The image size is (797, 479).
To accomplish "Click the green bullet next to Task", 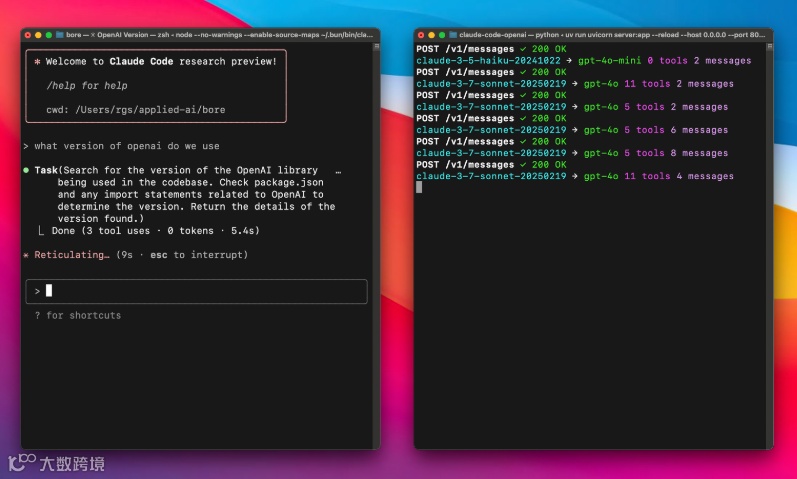I will pyautogui.click(x=26, y=170).
